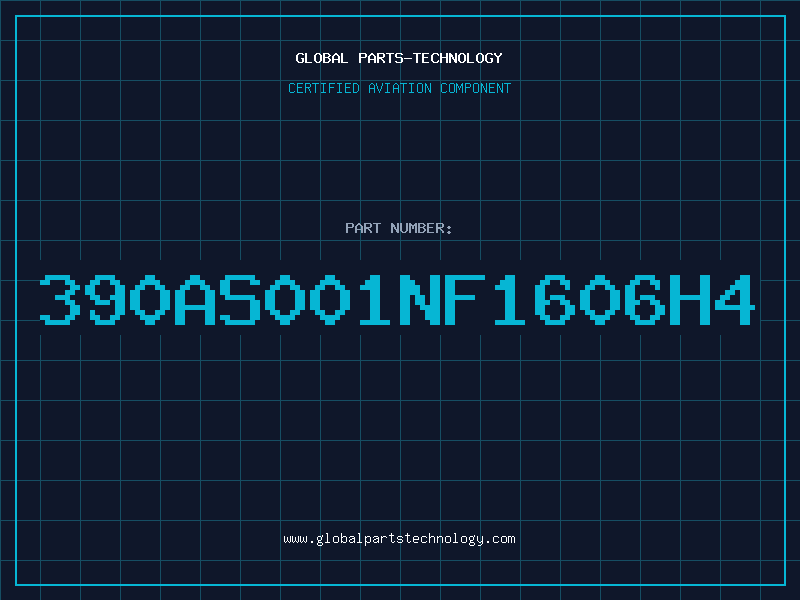The height and width of the screenshot is (600, 800).
Task: Click the 'GLOBAL PARTS-TECHNOLOGY' heading
Action: (399, 58)
